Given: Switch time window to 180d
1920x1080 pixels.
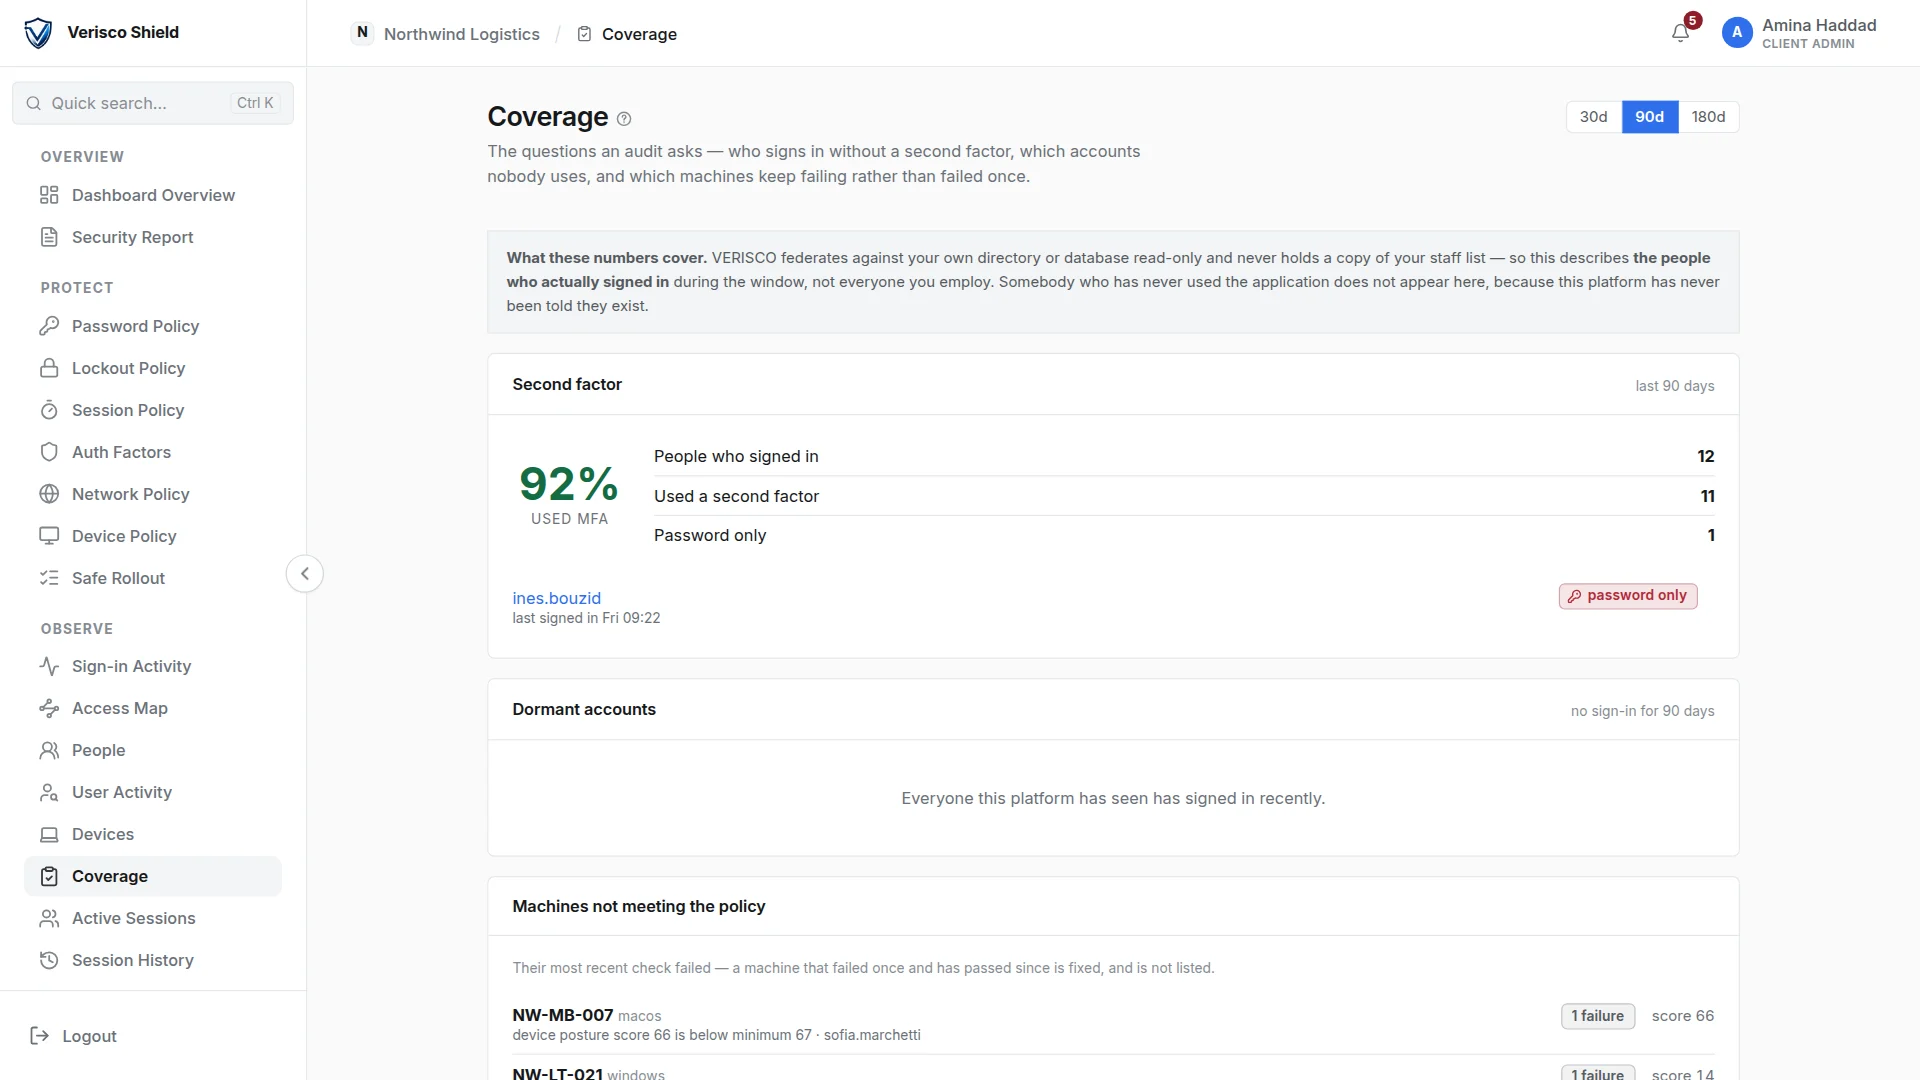Looking at the screenshot, I should point(1708,117).
